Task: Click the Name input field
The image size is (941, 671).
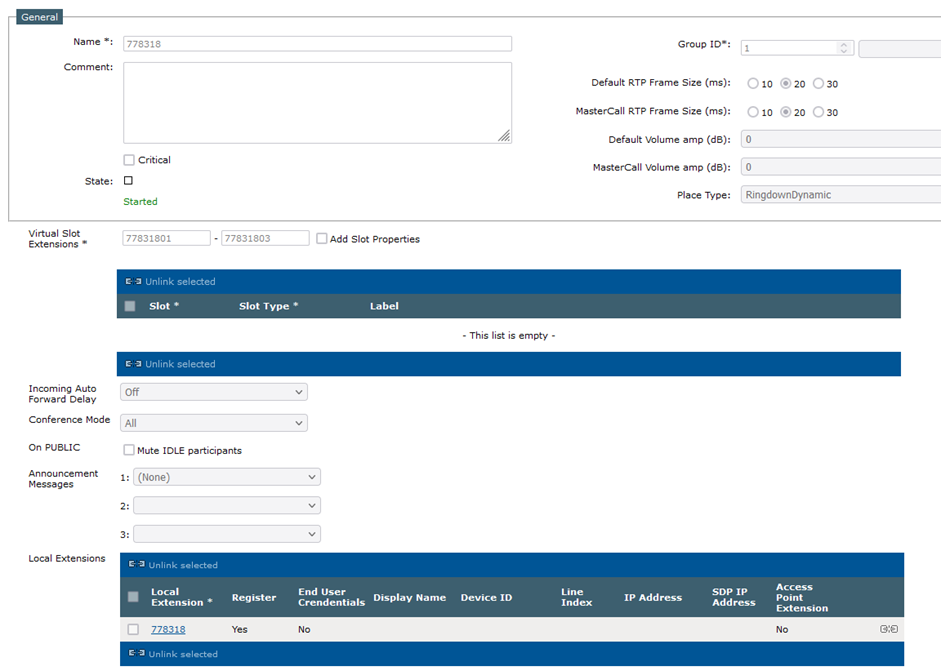Action: 317,44
